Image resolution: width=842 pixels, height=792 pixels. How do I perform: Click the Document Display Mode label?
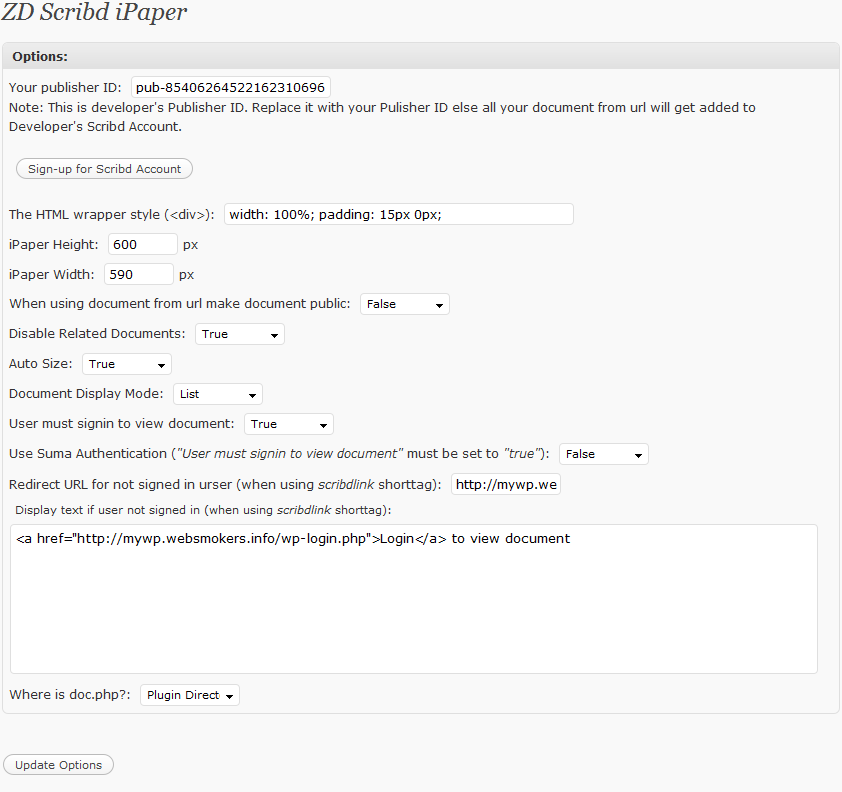(x=86, y=394)
